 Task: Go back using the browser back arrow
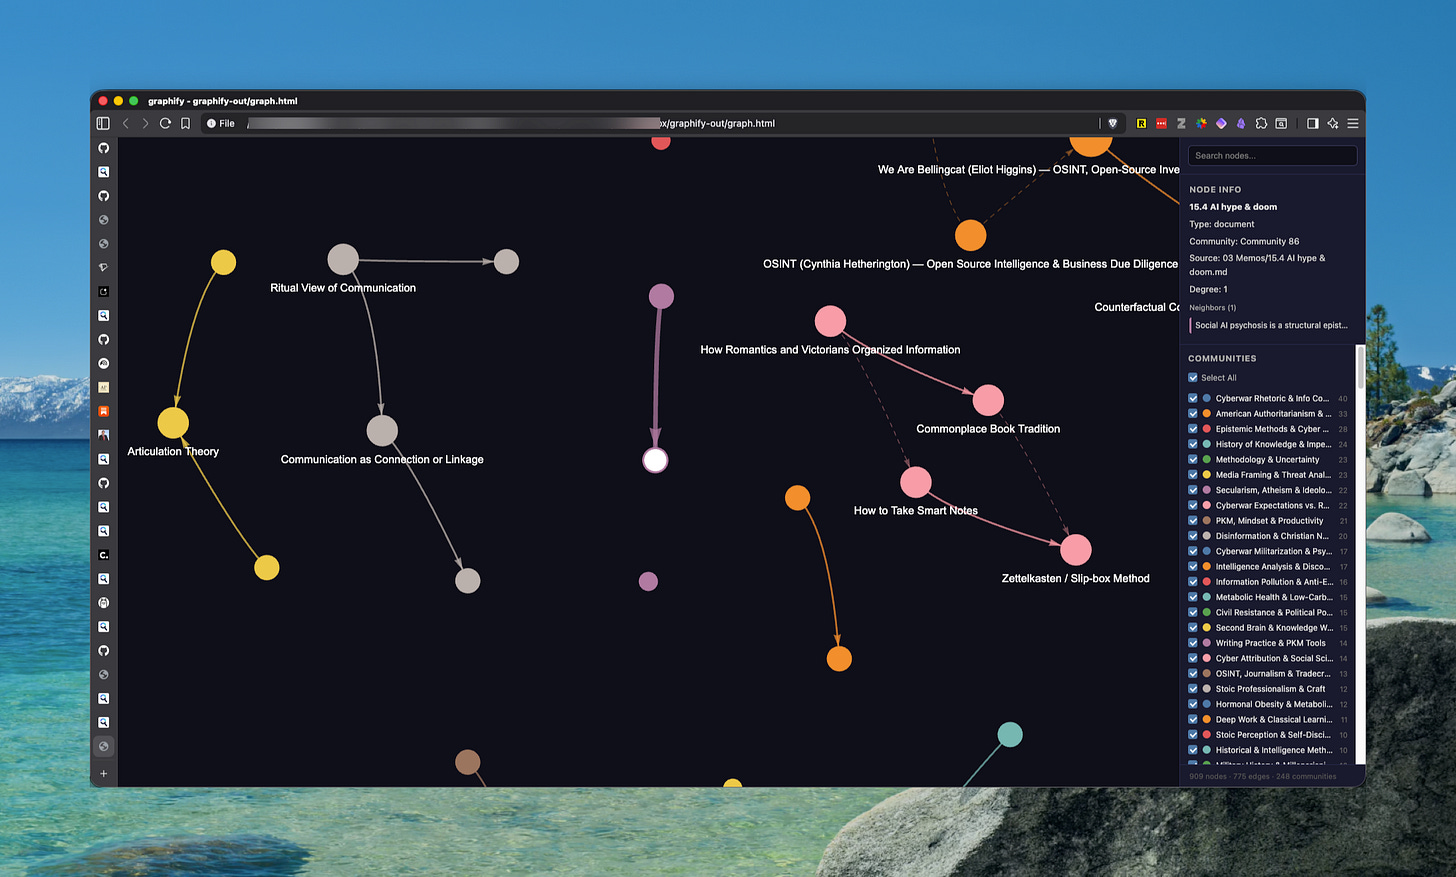pyautogui.click(x=126, y=123)
